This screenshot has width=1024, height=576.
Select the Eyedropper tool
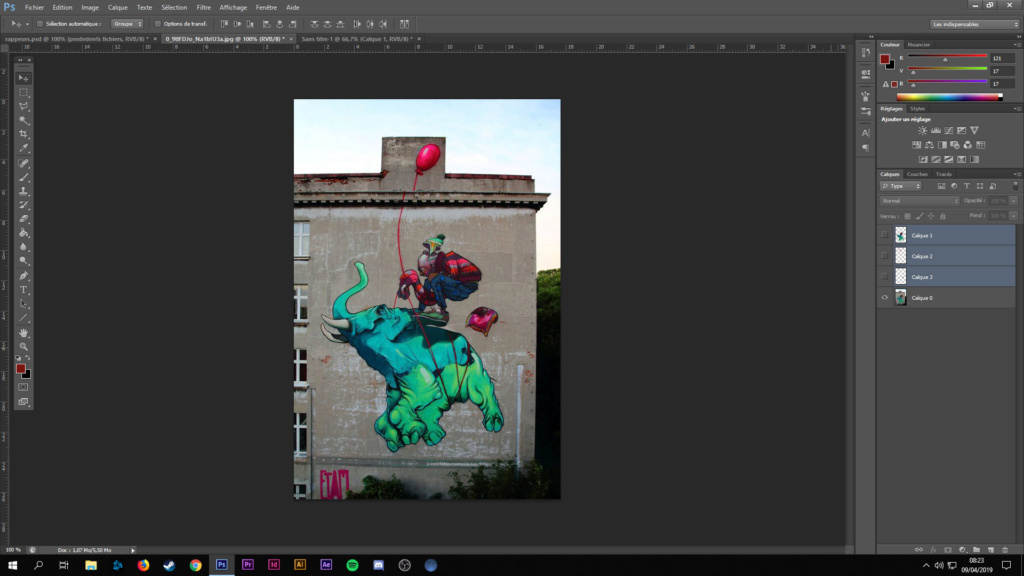pyautogui.click(x=24, y=148)
